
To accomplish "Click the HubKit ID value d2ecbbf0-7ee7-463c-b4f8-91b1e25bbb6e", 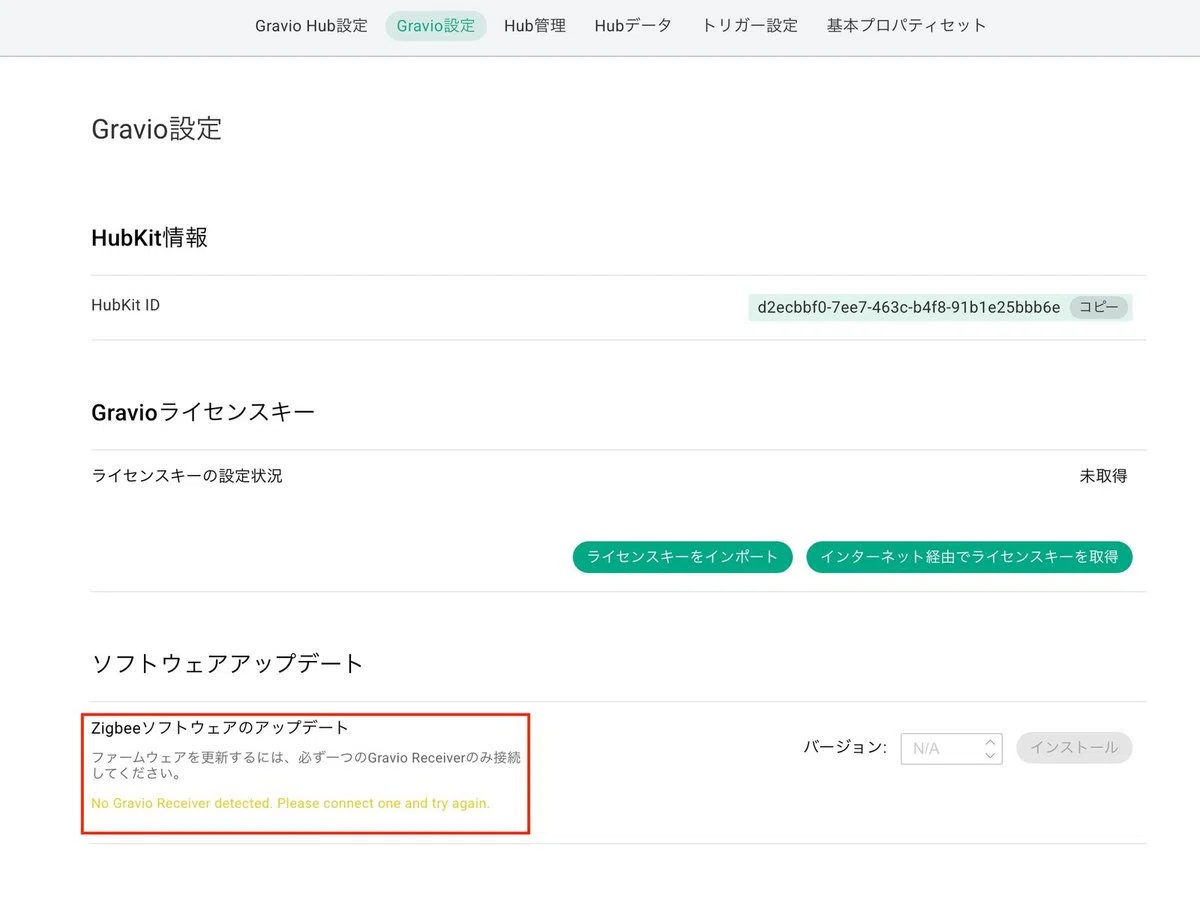I will 909,307.
